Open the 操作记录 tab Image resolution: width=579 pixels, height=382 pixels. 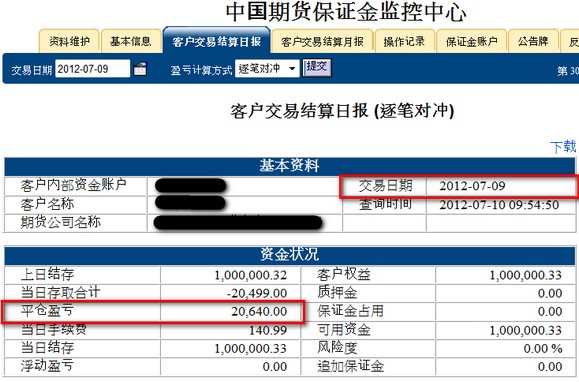[x=405, y=41]
